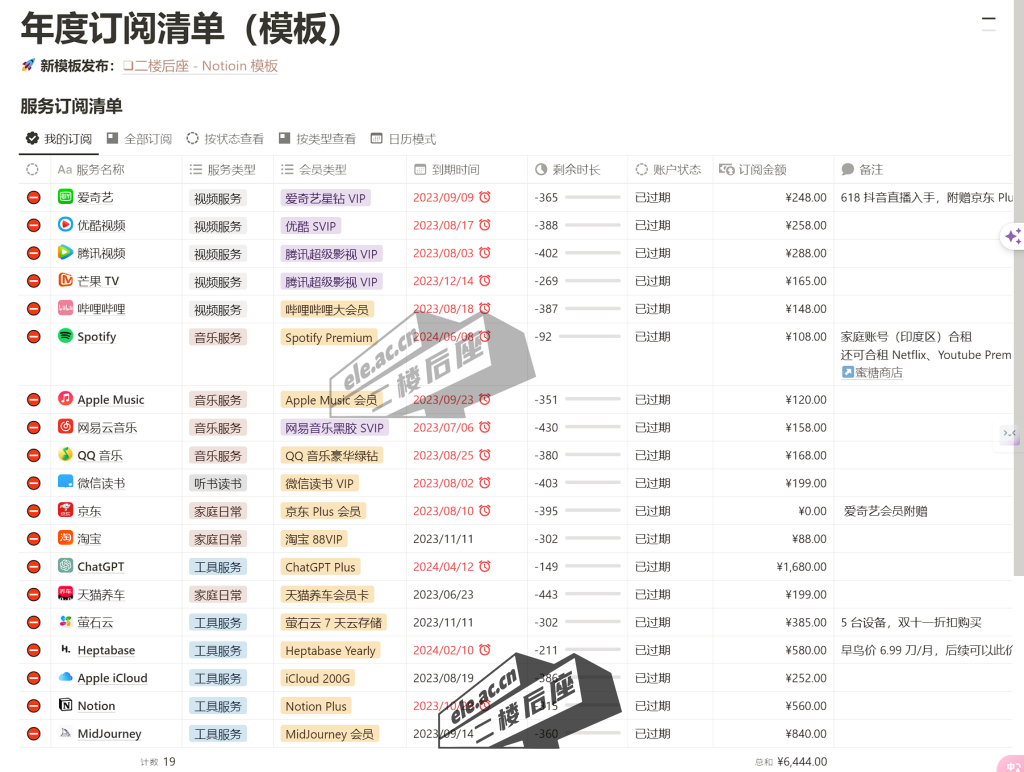Click the Spotify logo icon

pos(65,336)
